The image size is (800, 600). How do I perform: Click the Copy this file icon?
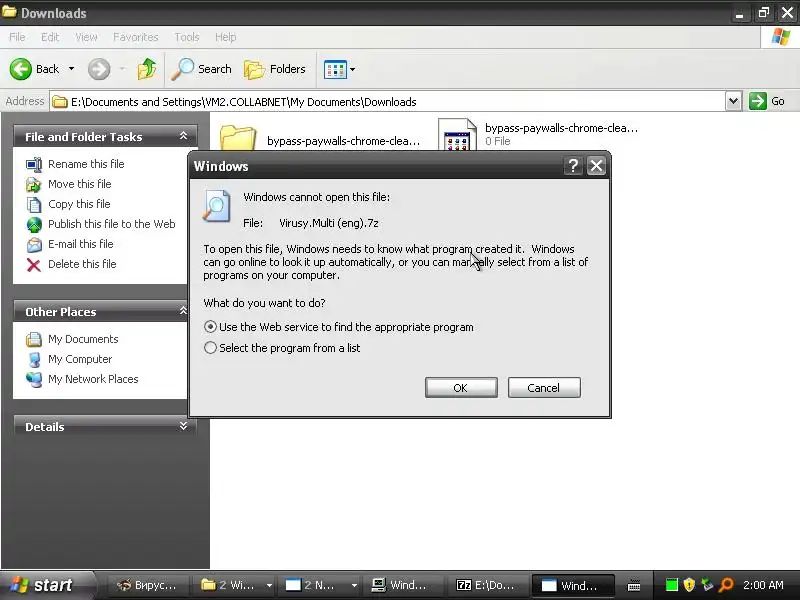click(34, 205)
